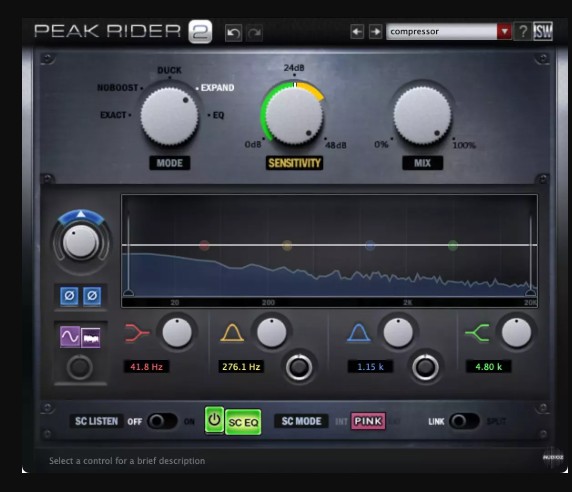Click the dark knob under waveform icons

pos(80,367)
